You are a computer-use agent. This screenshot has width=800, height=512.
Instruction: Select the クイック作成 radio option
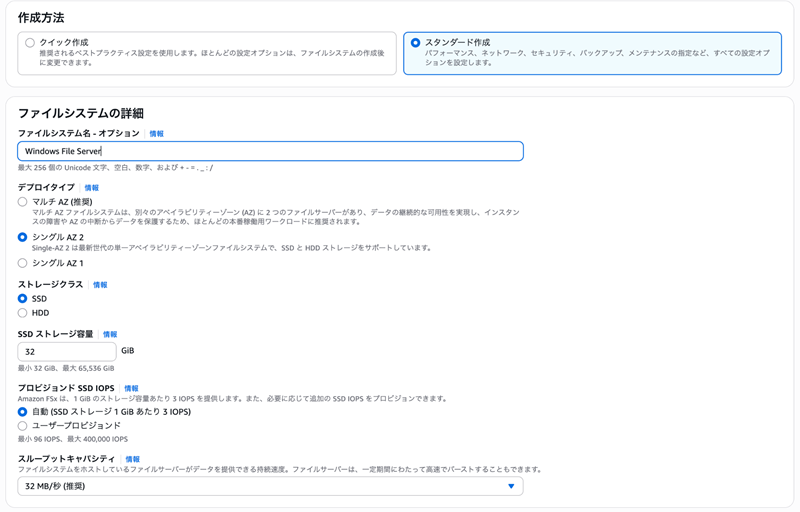30,43
